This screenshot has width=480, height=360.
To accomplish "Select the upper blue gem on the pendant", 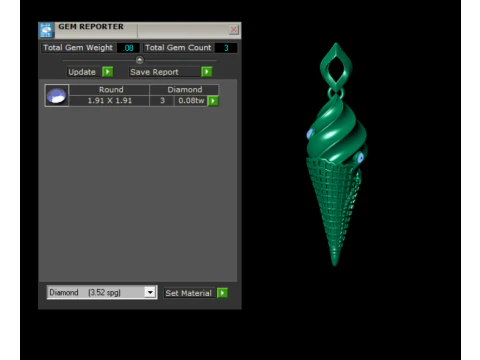I will pos(310,134).
